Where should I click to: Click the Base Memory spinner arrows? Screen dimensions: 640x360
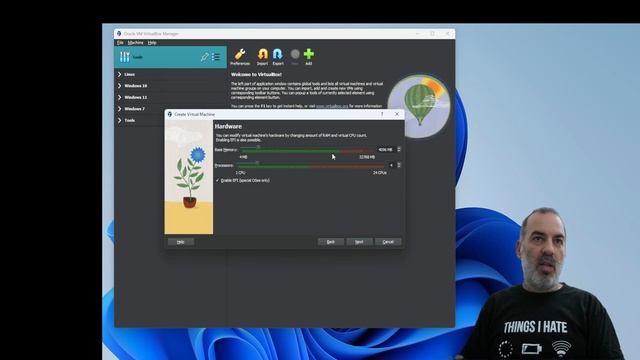pyautogui.click(x=399, y=150)
